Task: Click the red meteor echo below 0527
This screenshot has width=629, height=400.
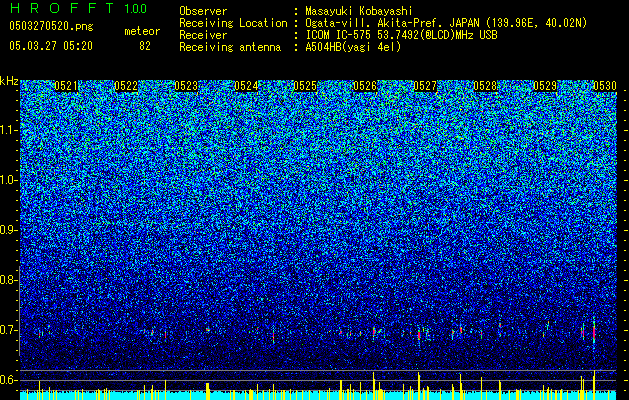Action: 419,334
